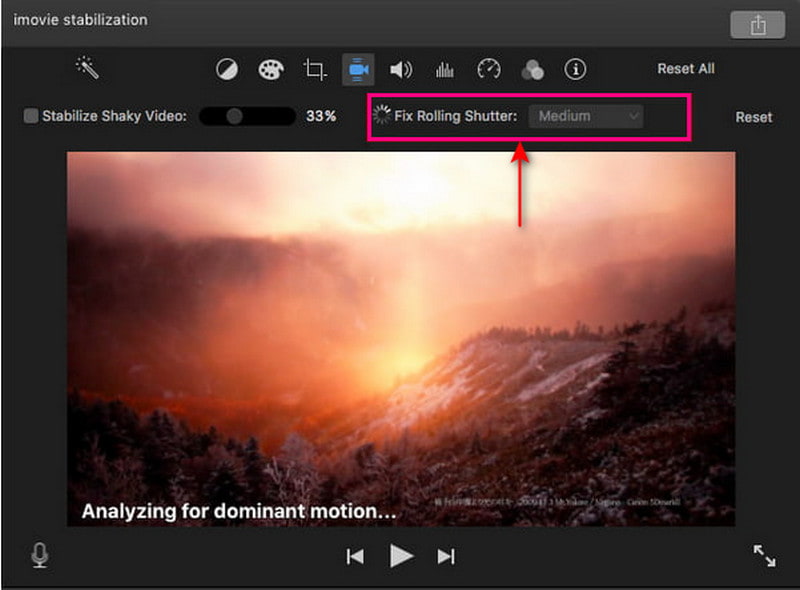
Task: Open the Color Correction palette tool
Action: tap(270, 69)
